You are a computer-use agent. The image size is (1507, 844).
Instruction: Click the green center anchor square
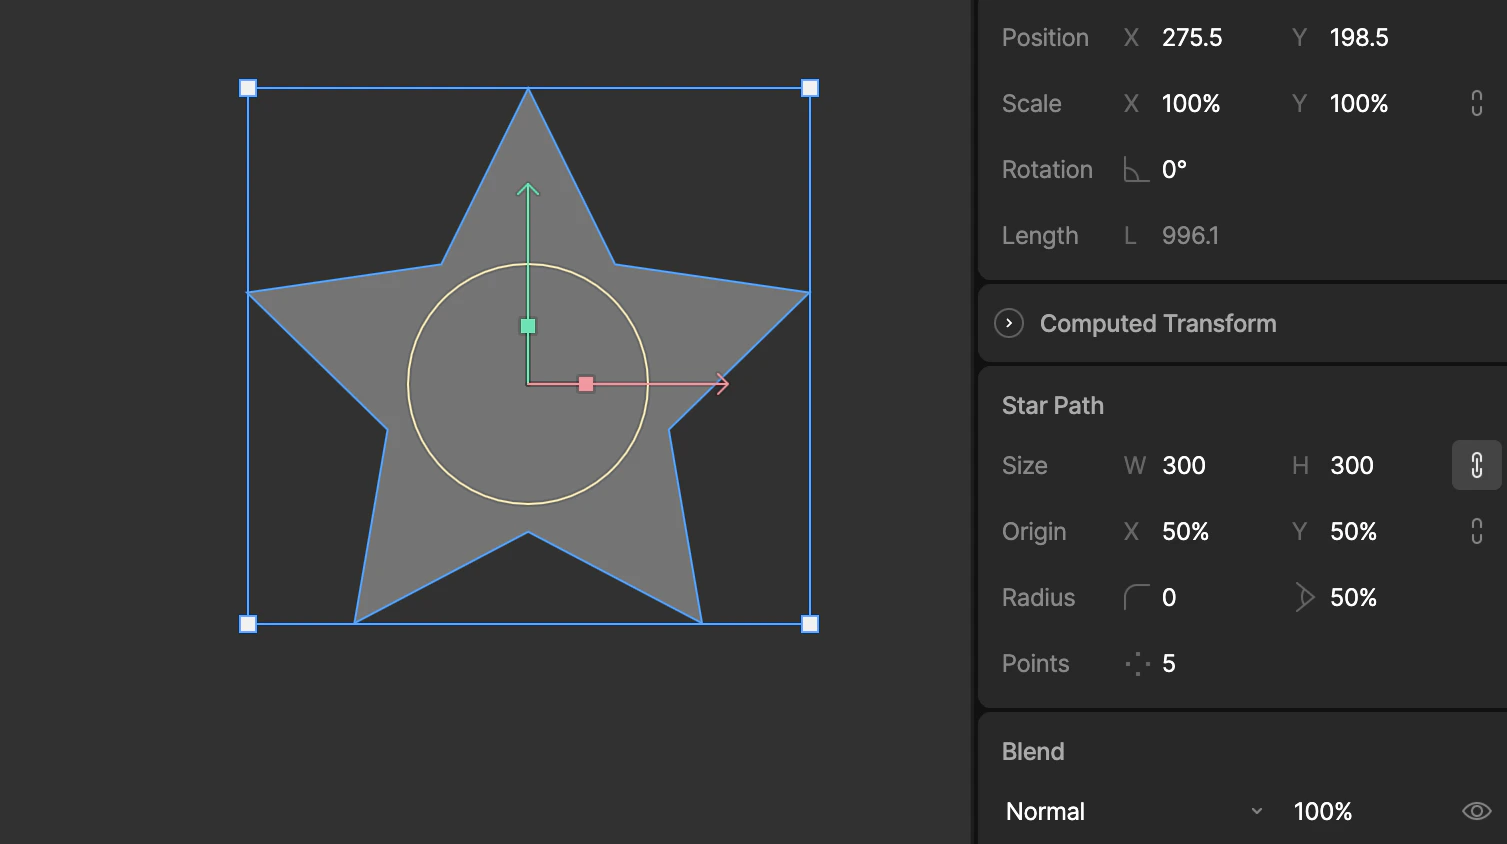[x=528, y=324]
